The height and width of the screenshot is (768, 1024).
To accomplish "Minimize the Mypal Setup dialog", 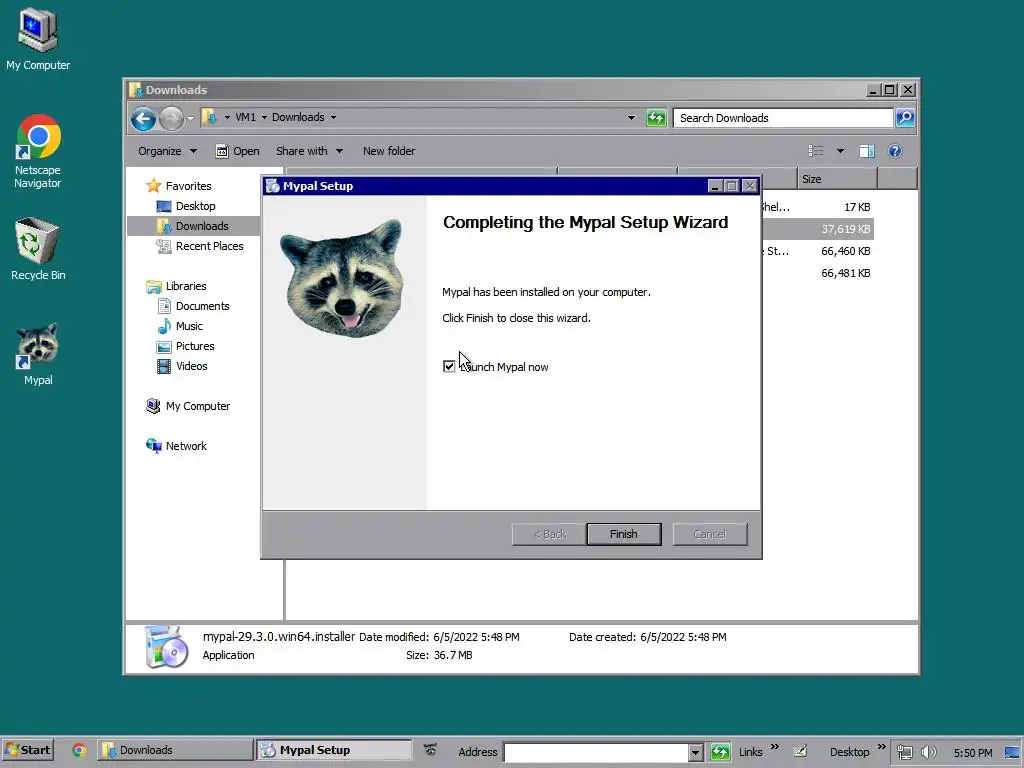I will click(x=715, y=186).
